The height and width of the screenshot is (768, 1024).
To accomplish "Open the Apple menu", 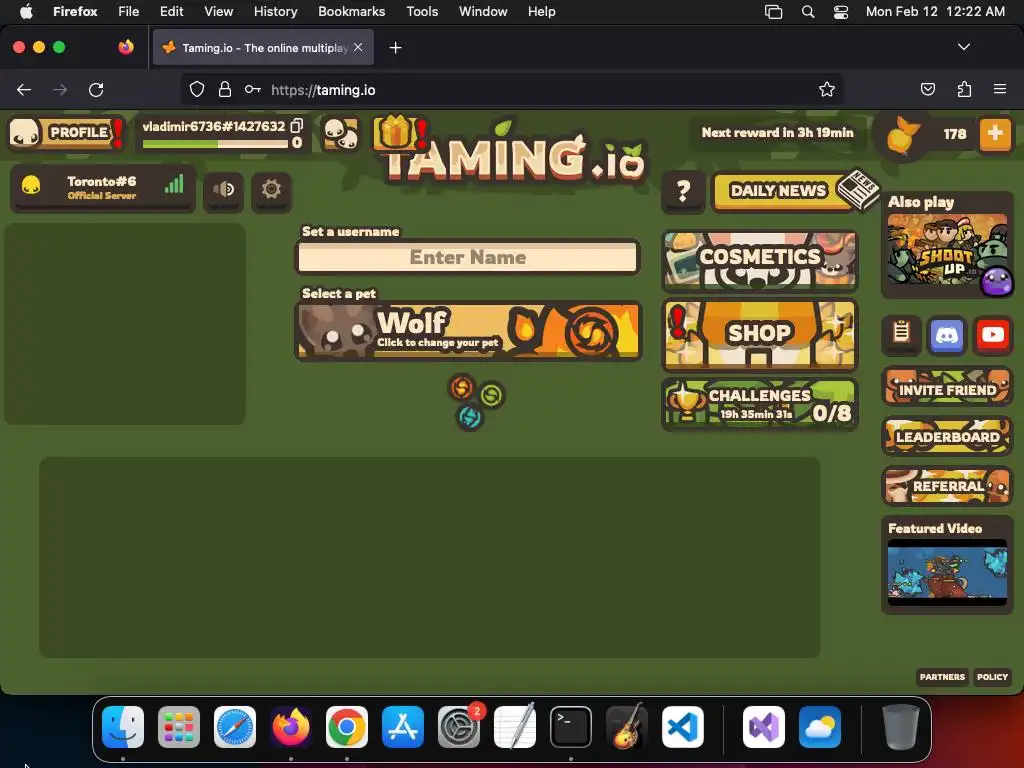I will click(26, 11).
